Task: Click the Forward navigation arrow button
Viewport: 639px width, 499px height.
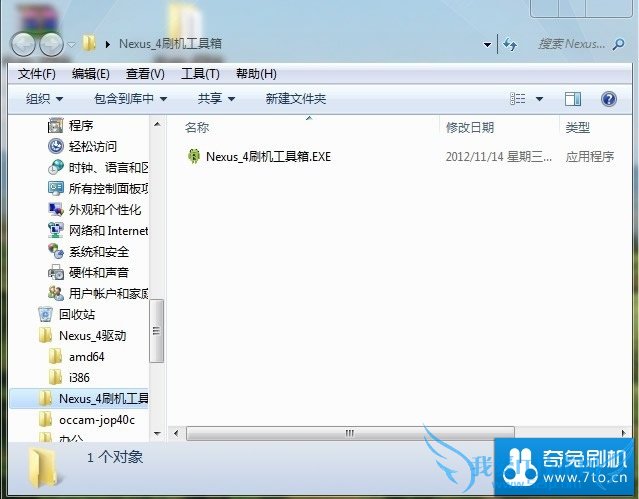Action: [x=51, y=44]
